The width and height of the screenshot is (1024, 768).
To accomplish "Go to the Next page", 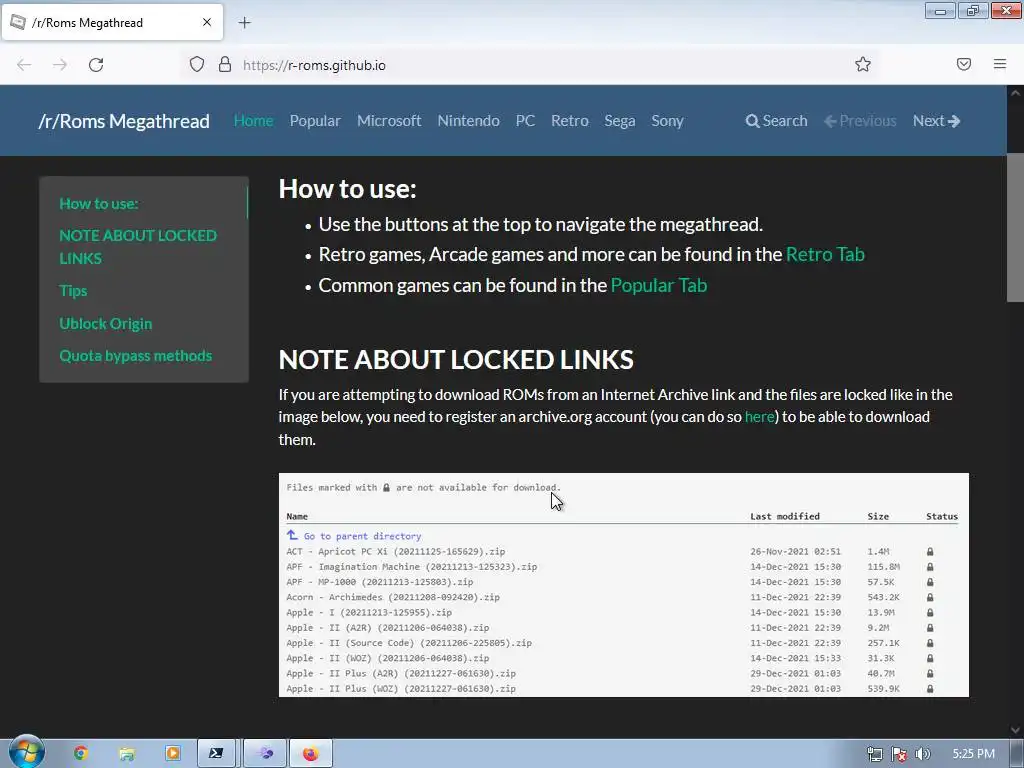I will coord(936,121).
